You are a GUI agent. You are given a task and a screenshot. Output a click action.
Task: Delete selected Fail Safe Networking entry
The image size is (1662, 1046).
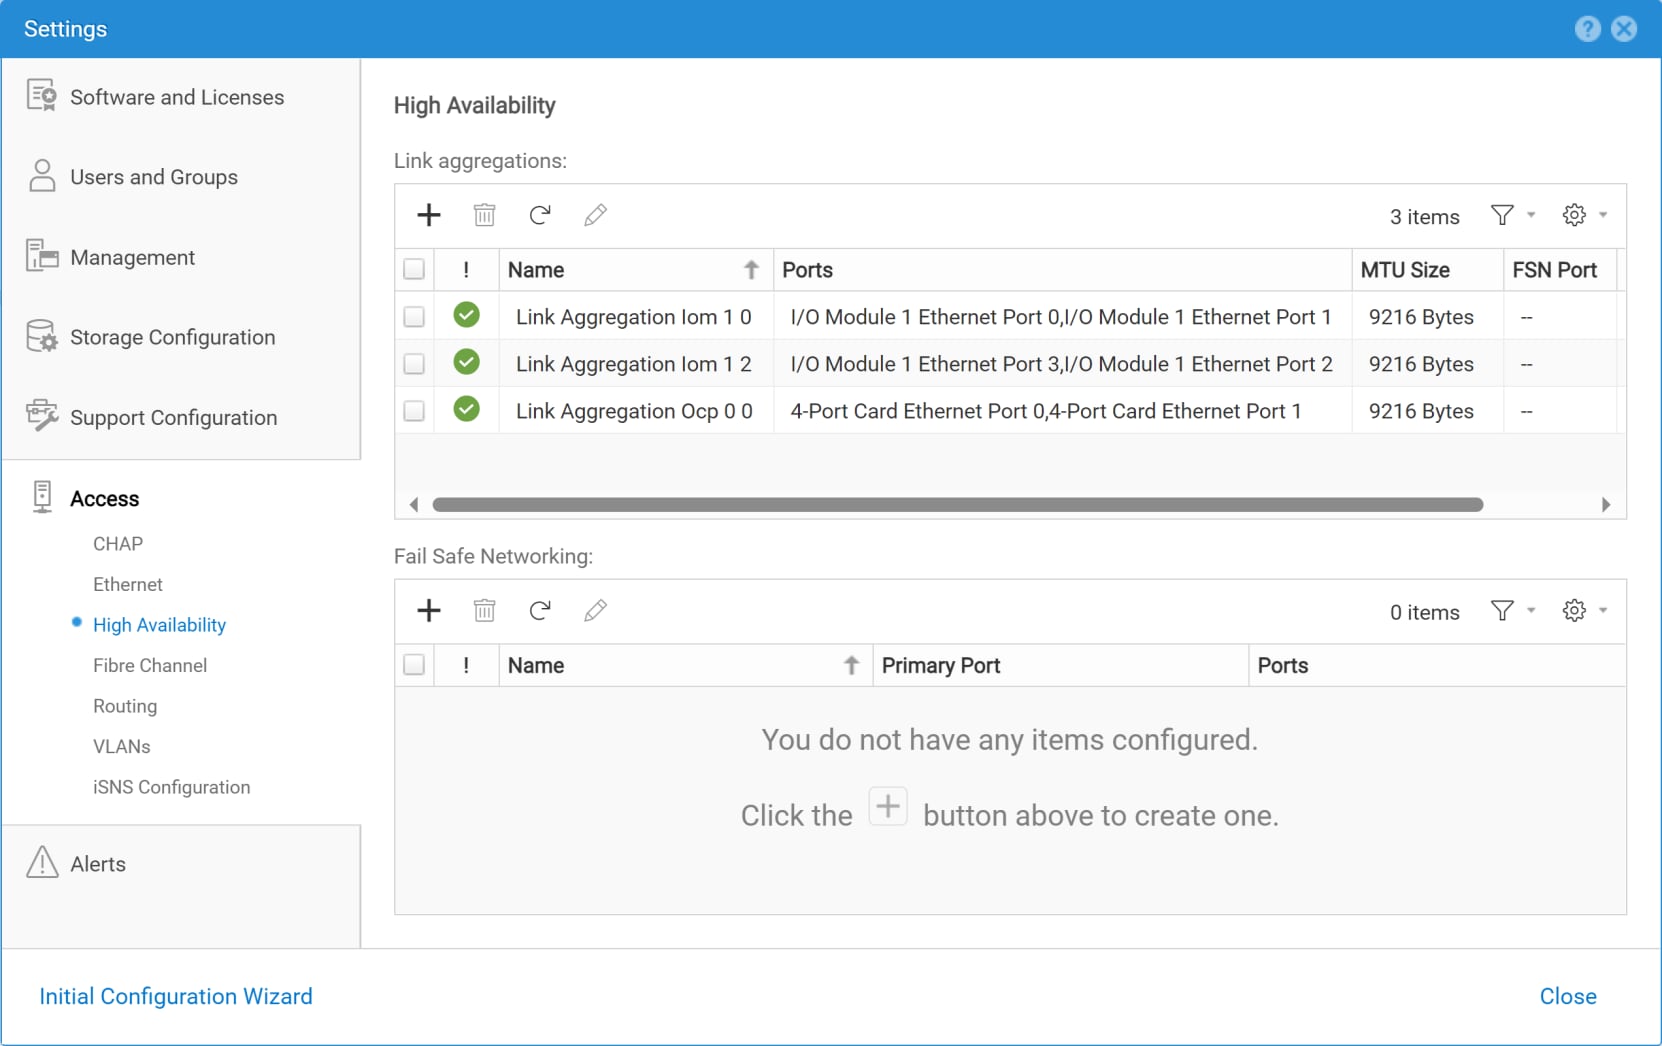point(484,611)
